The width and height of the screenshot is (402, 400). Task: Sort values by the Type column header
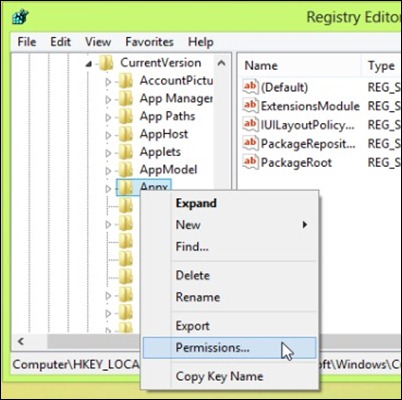382,66
